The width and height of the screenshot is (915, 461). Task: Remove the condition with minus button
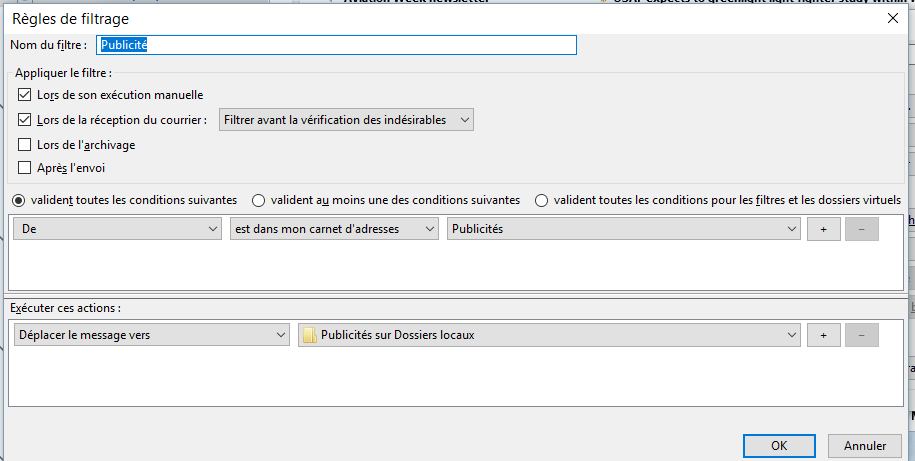click(861, 229)
